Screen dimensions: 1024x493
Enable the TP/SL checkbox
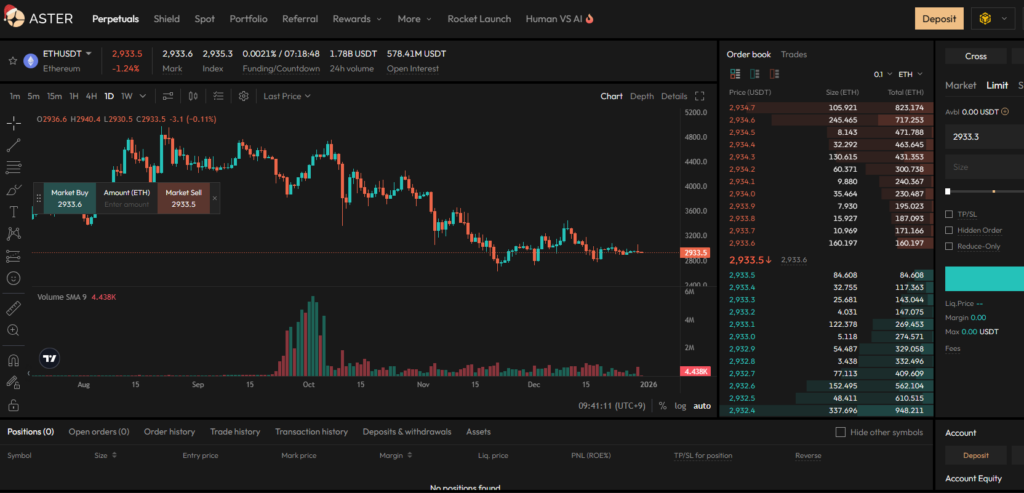pos(949,214)
